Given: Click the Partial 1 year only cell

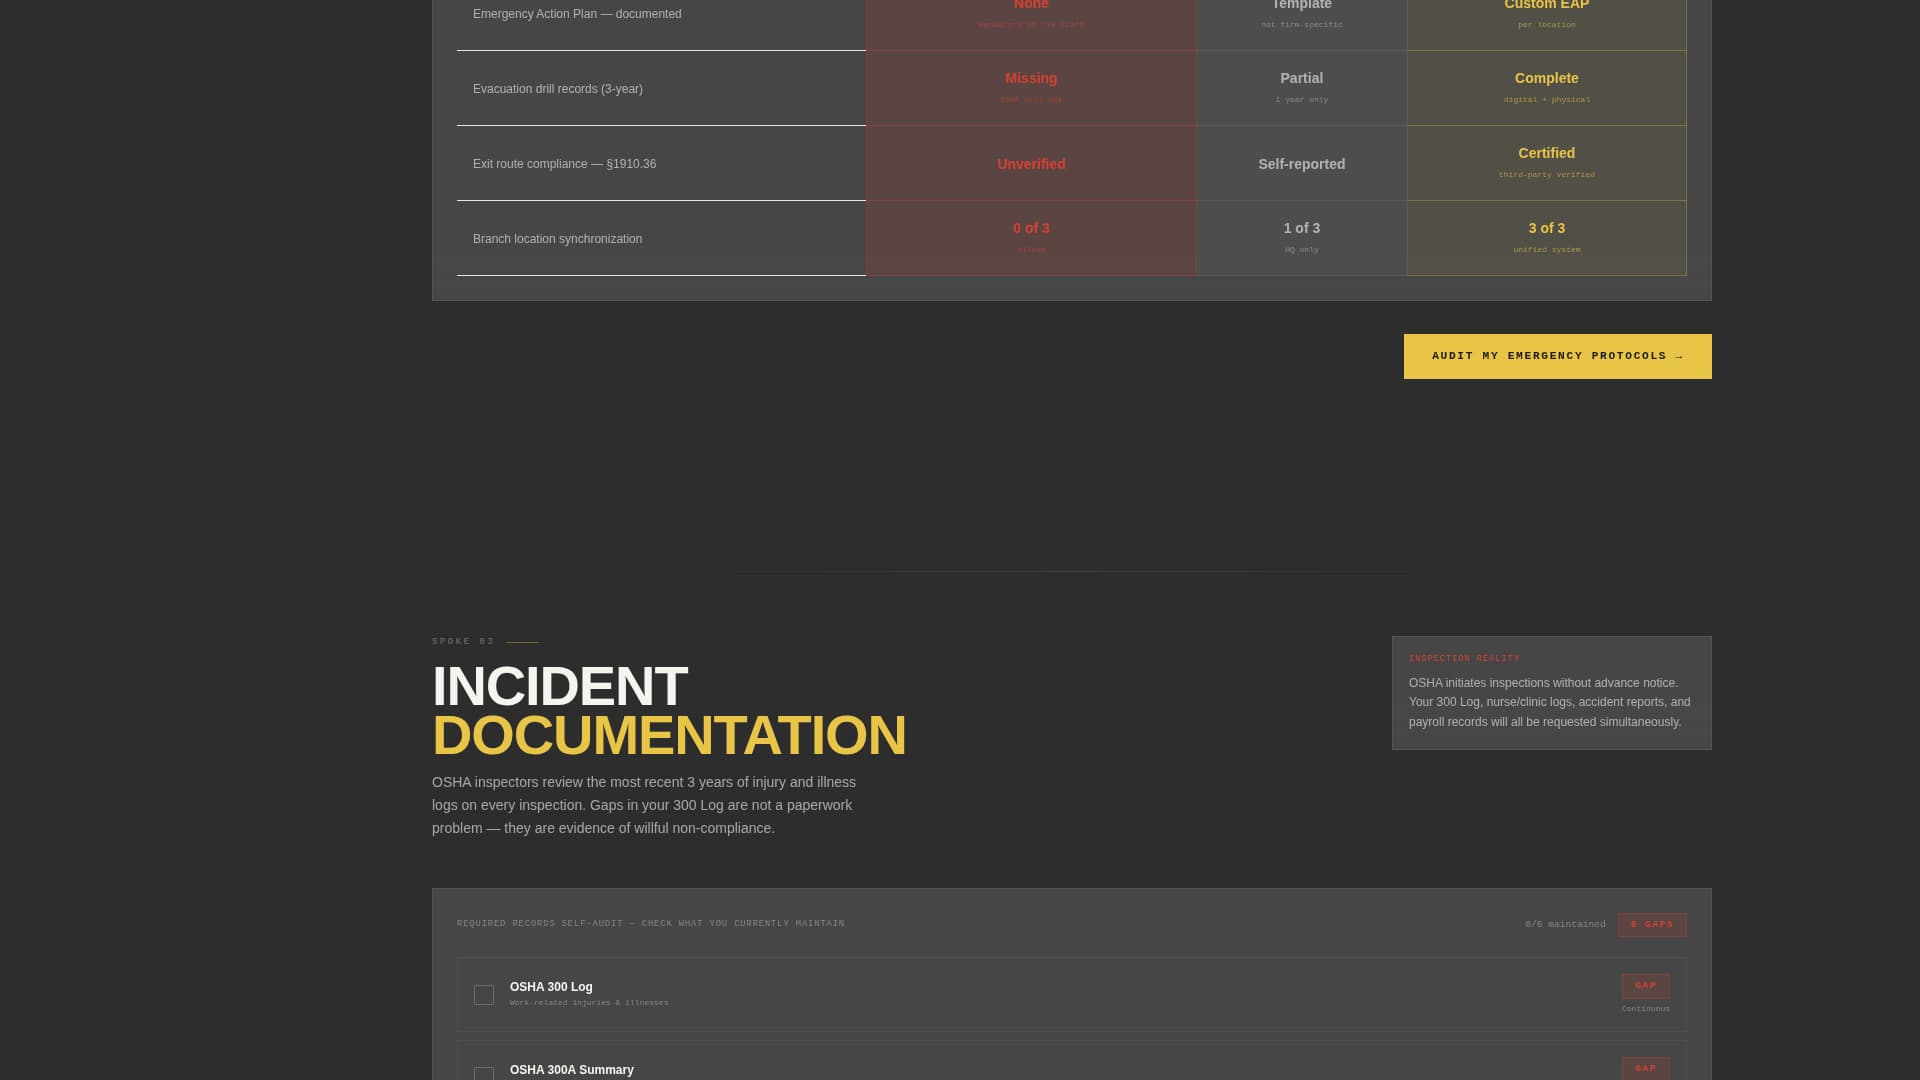Looking at the screenshot, I should [1301, 88].
